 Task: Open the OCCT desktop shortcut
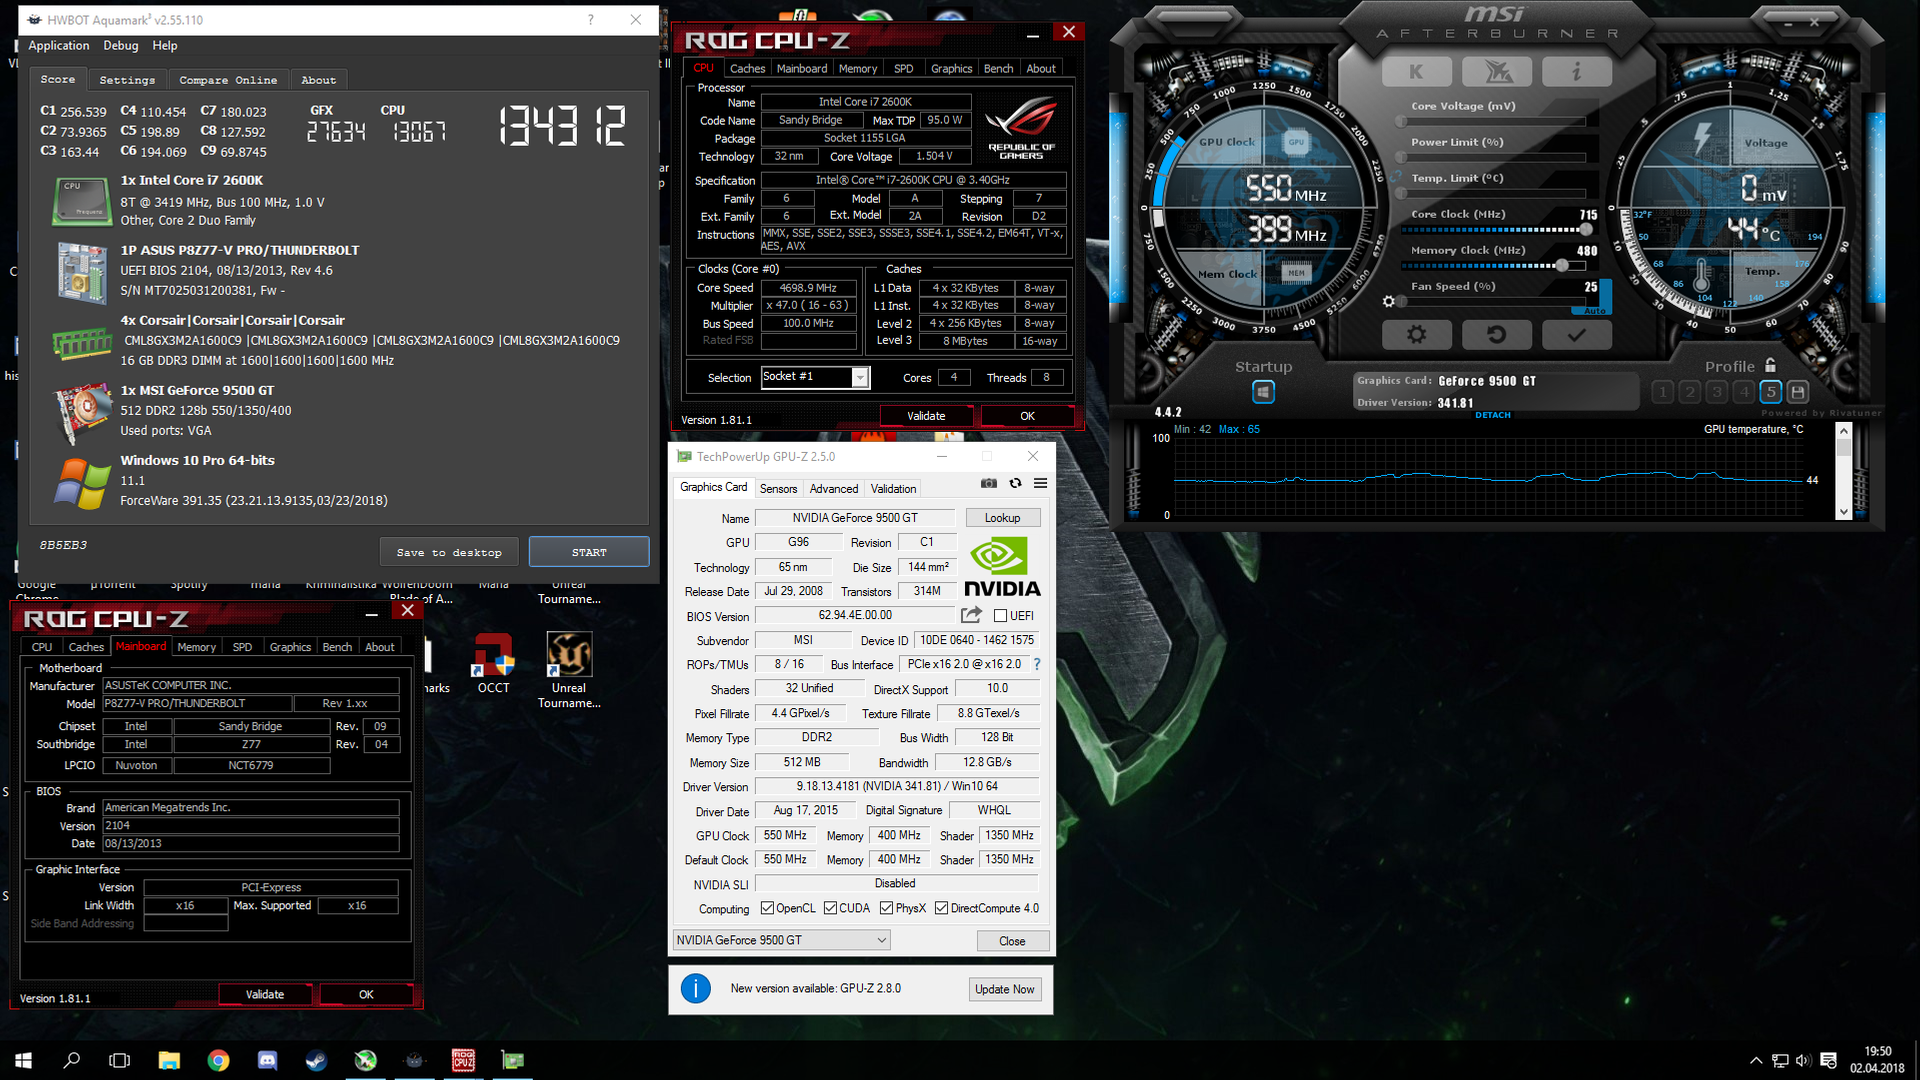493,663
